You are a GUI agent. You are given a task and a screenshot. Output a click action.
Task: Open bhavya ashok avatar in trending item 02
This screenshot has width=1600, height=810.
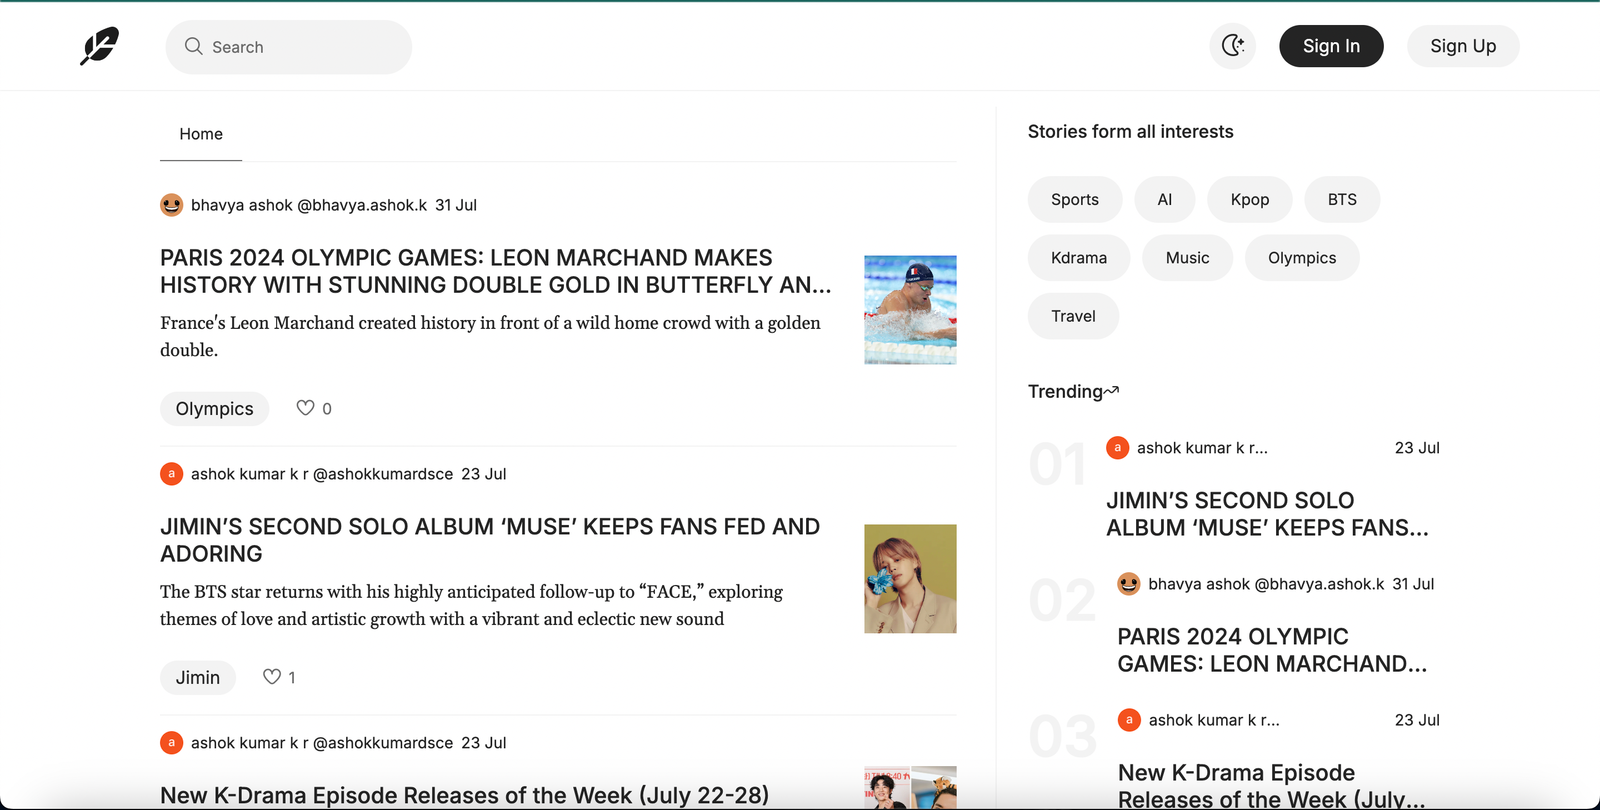[x=1129, y=584]
